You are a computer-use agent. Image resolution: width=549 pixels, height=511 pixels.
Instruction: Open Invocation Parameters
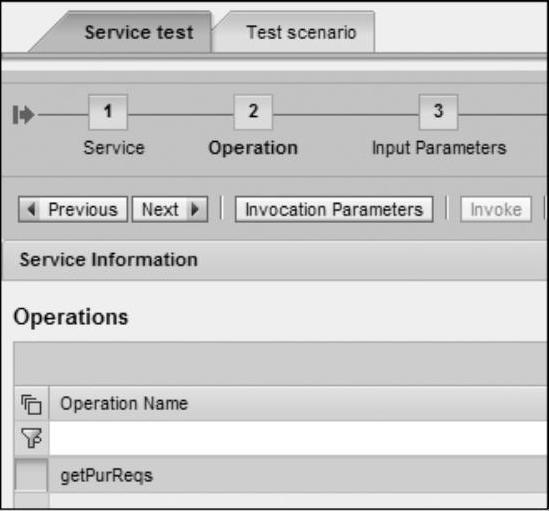[334, 209]
